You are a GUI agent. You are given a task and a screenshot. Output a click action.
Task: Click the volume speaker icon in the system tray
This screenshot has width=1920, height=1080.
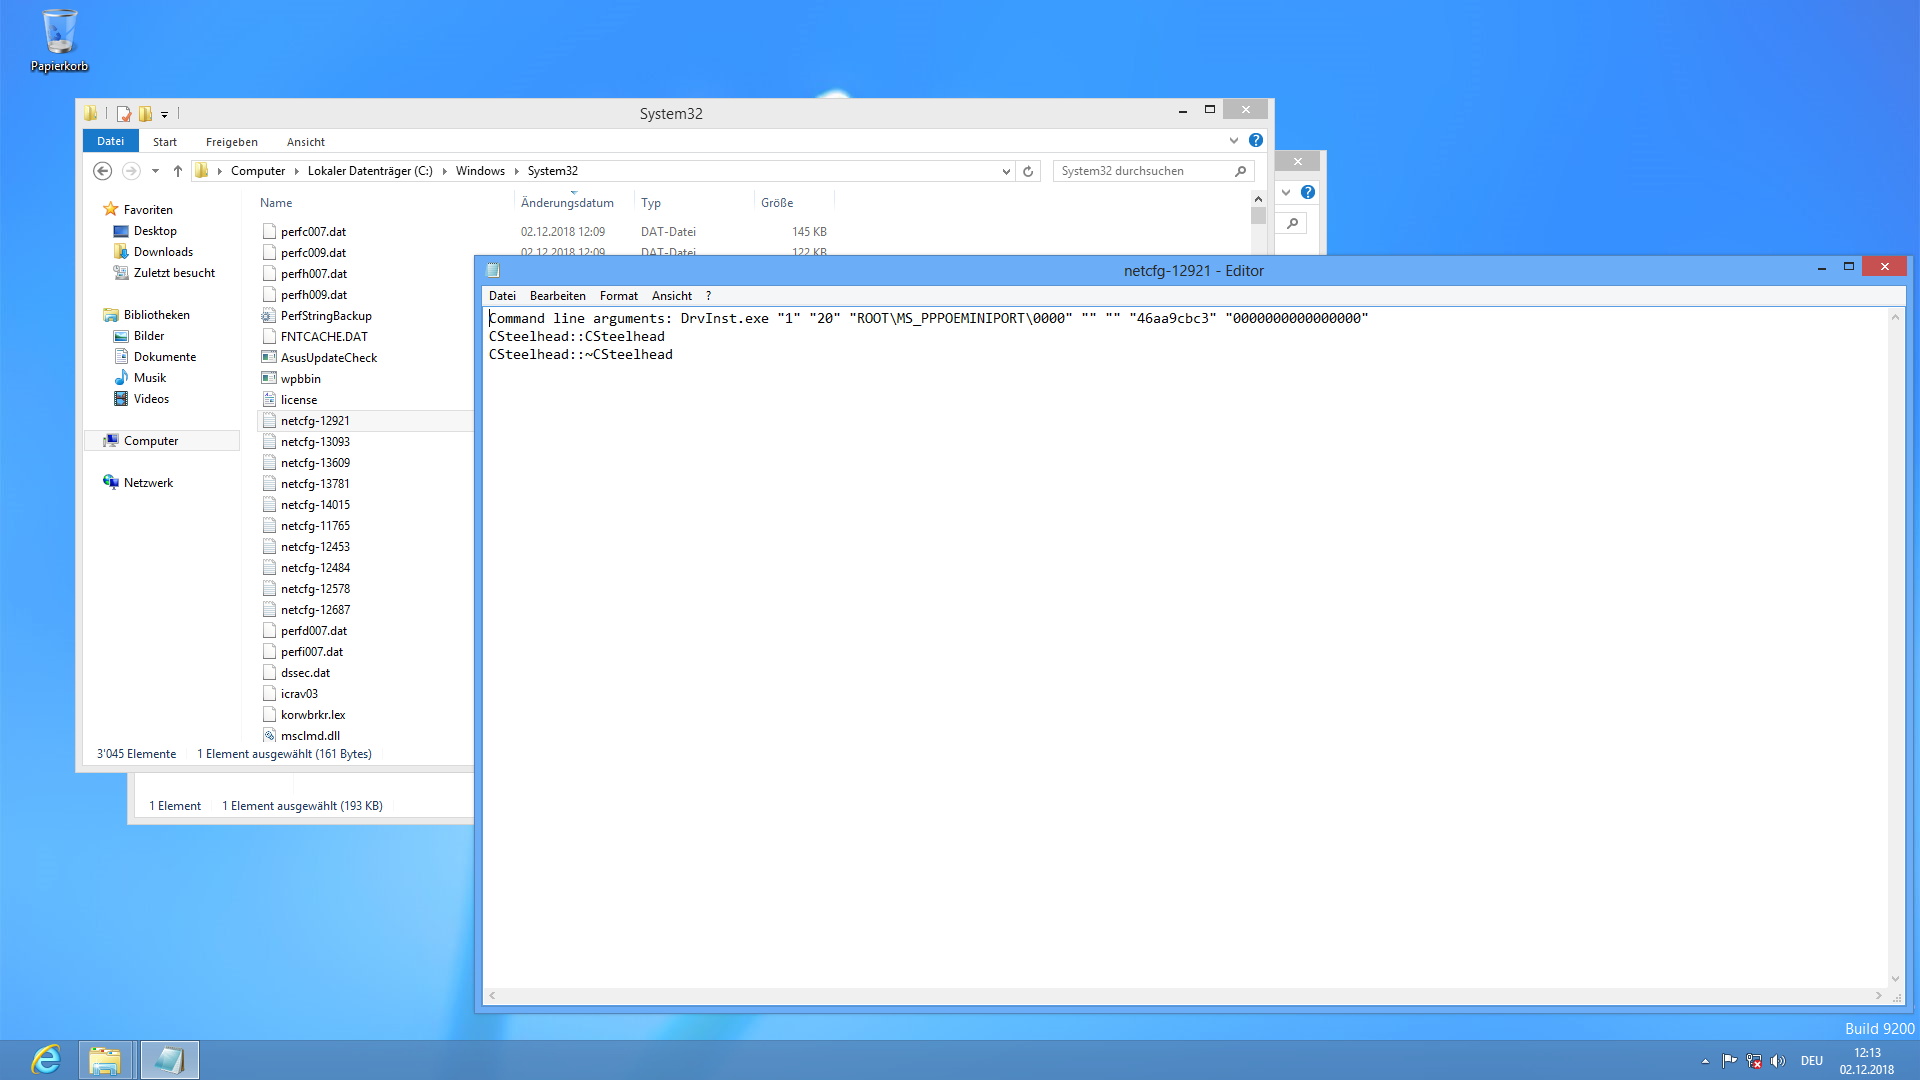1778,1061
